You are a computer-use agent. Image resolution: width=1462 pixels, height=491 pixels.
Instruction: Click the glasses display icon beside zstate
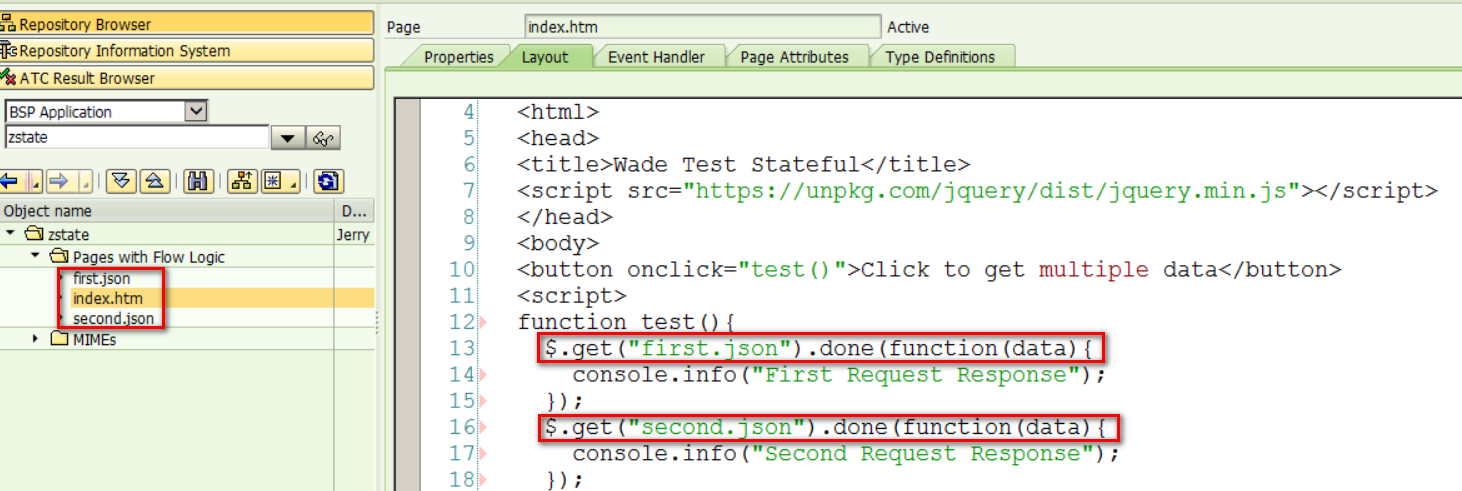(x=324, y=138)
